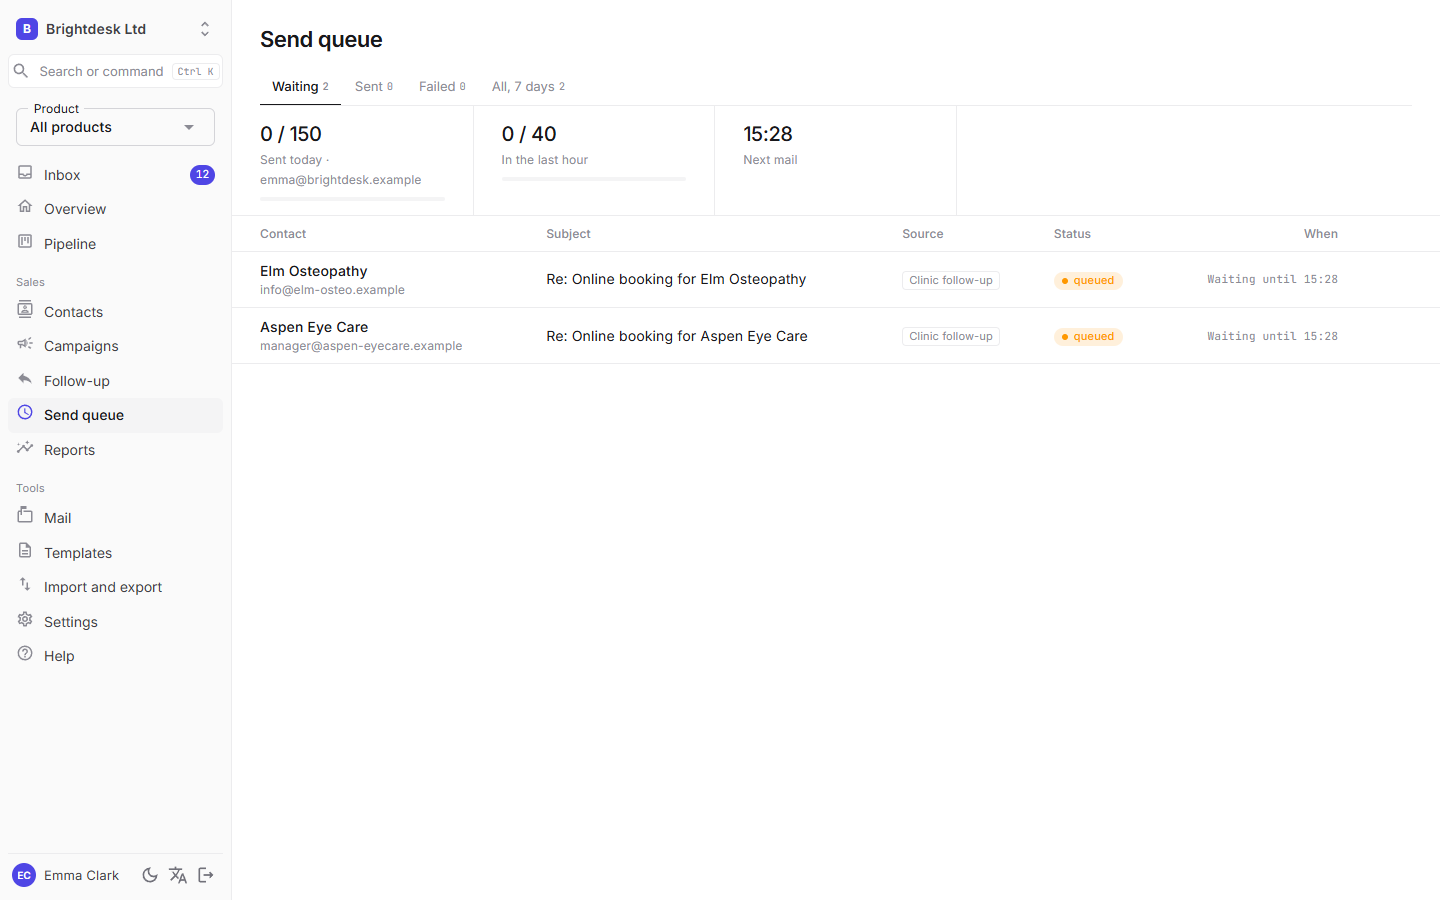Click the Import and export arrows icon
This screenshot has height=900, width=1440.
25,585
